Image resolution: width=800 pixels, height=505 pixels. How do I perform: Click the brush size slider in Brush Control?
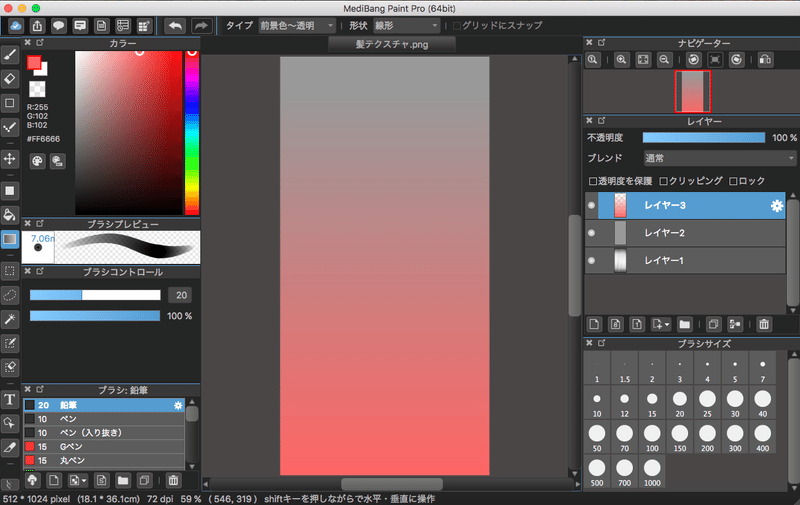[x=95, y=295]
